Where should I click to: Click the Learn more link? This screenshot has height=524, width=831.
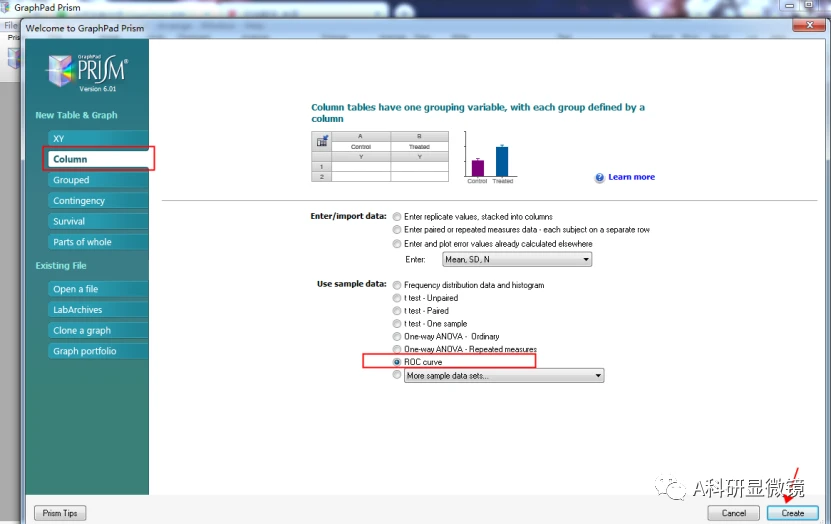point(631,177)
